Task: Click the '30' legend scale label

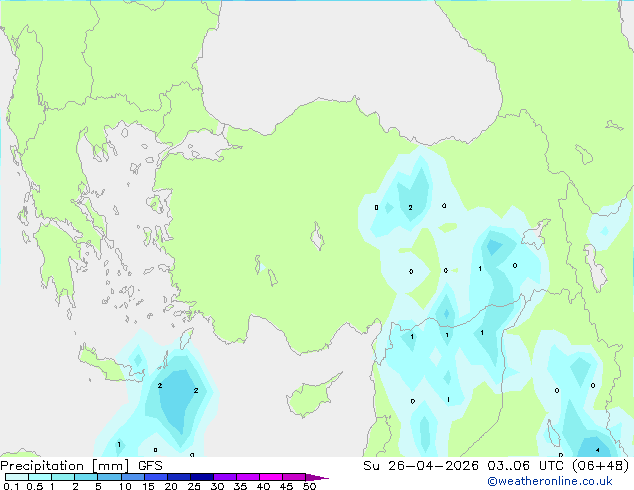Action: click(217, 486)
